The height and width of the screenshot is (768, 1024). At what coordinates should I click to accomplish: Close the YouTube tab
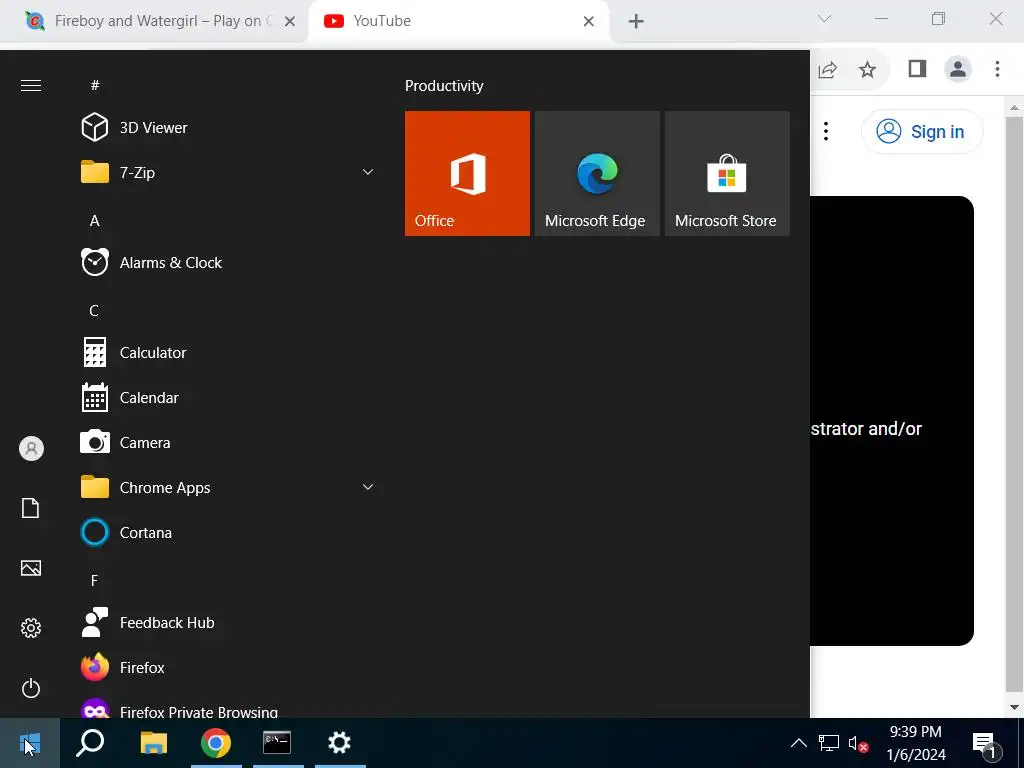(588, 21)
